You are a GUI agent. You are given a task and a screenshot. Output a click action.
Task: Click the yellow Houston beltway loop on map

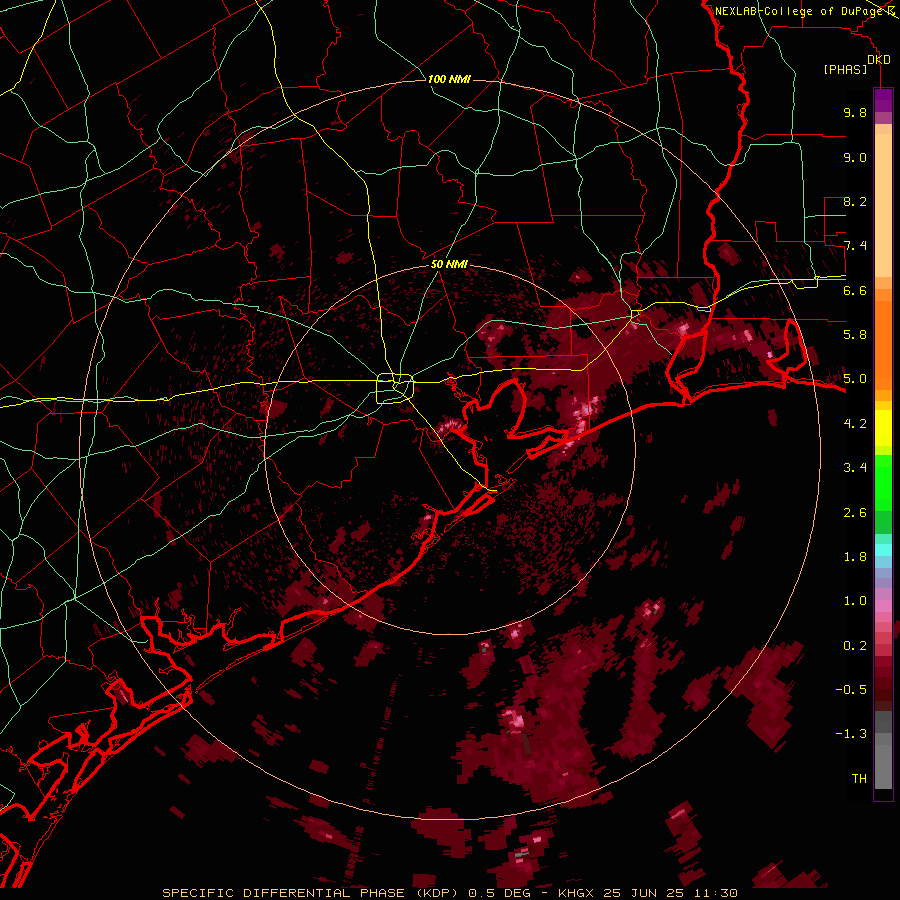[x=395, y=389]
